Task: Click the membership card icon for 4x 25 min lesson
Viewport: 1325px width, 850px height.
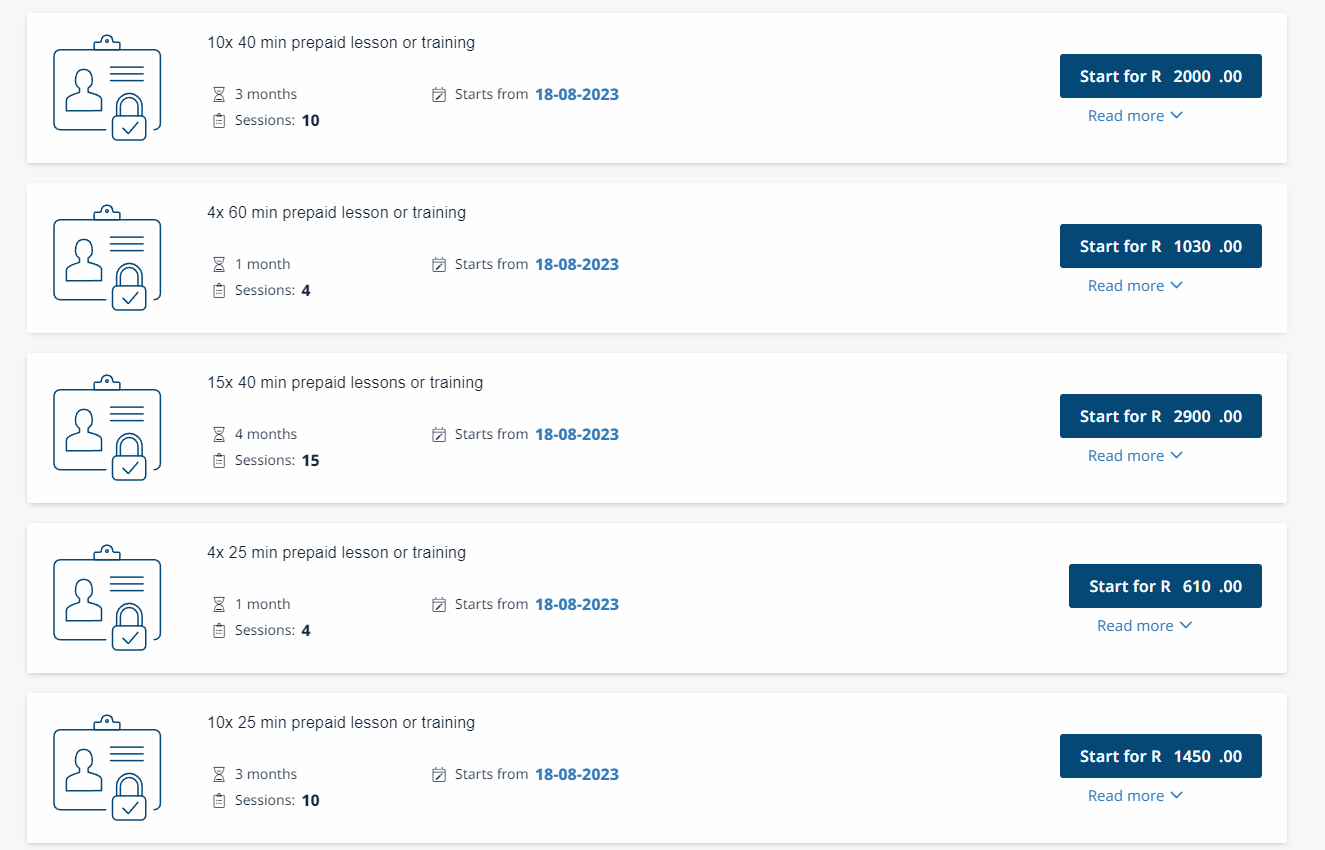Action: click(x=106, y=598)
